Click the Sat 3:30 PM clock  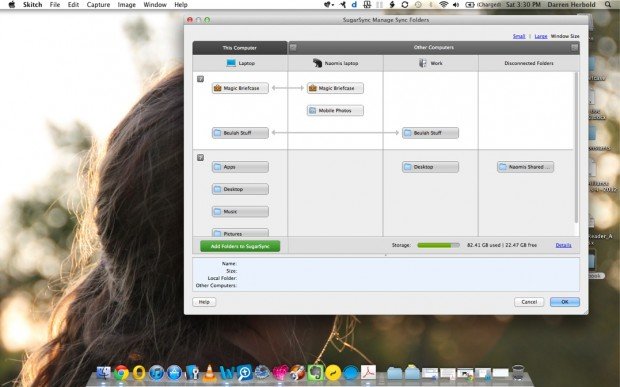pos(523,5)
